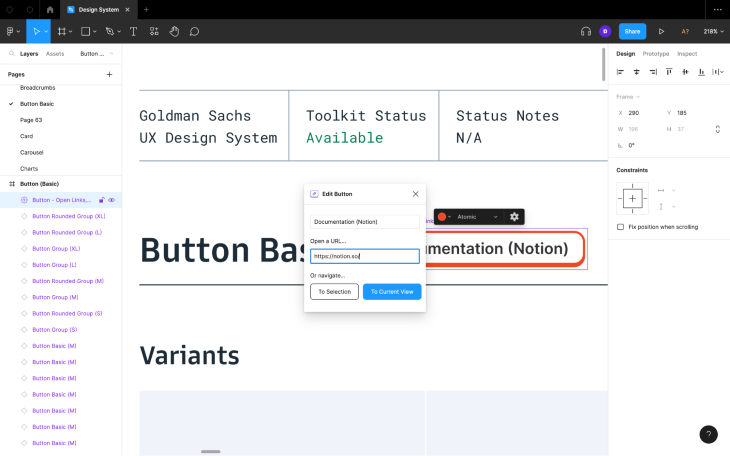
Task: Open audio conversation headphones icon
Action: [586, 32]
